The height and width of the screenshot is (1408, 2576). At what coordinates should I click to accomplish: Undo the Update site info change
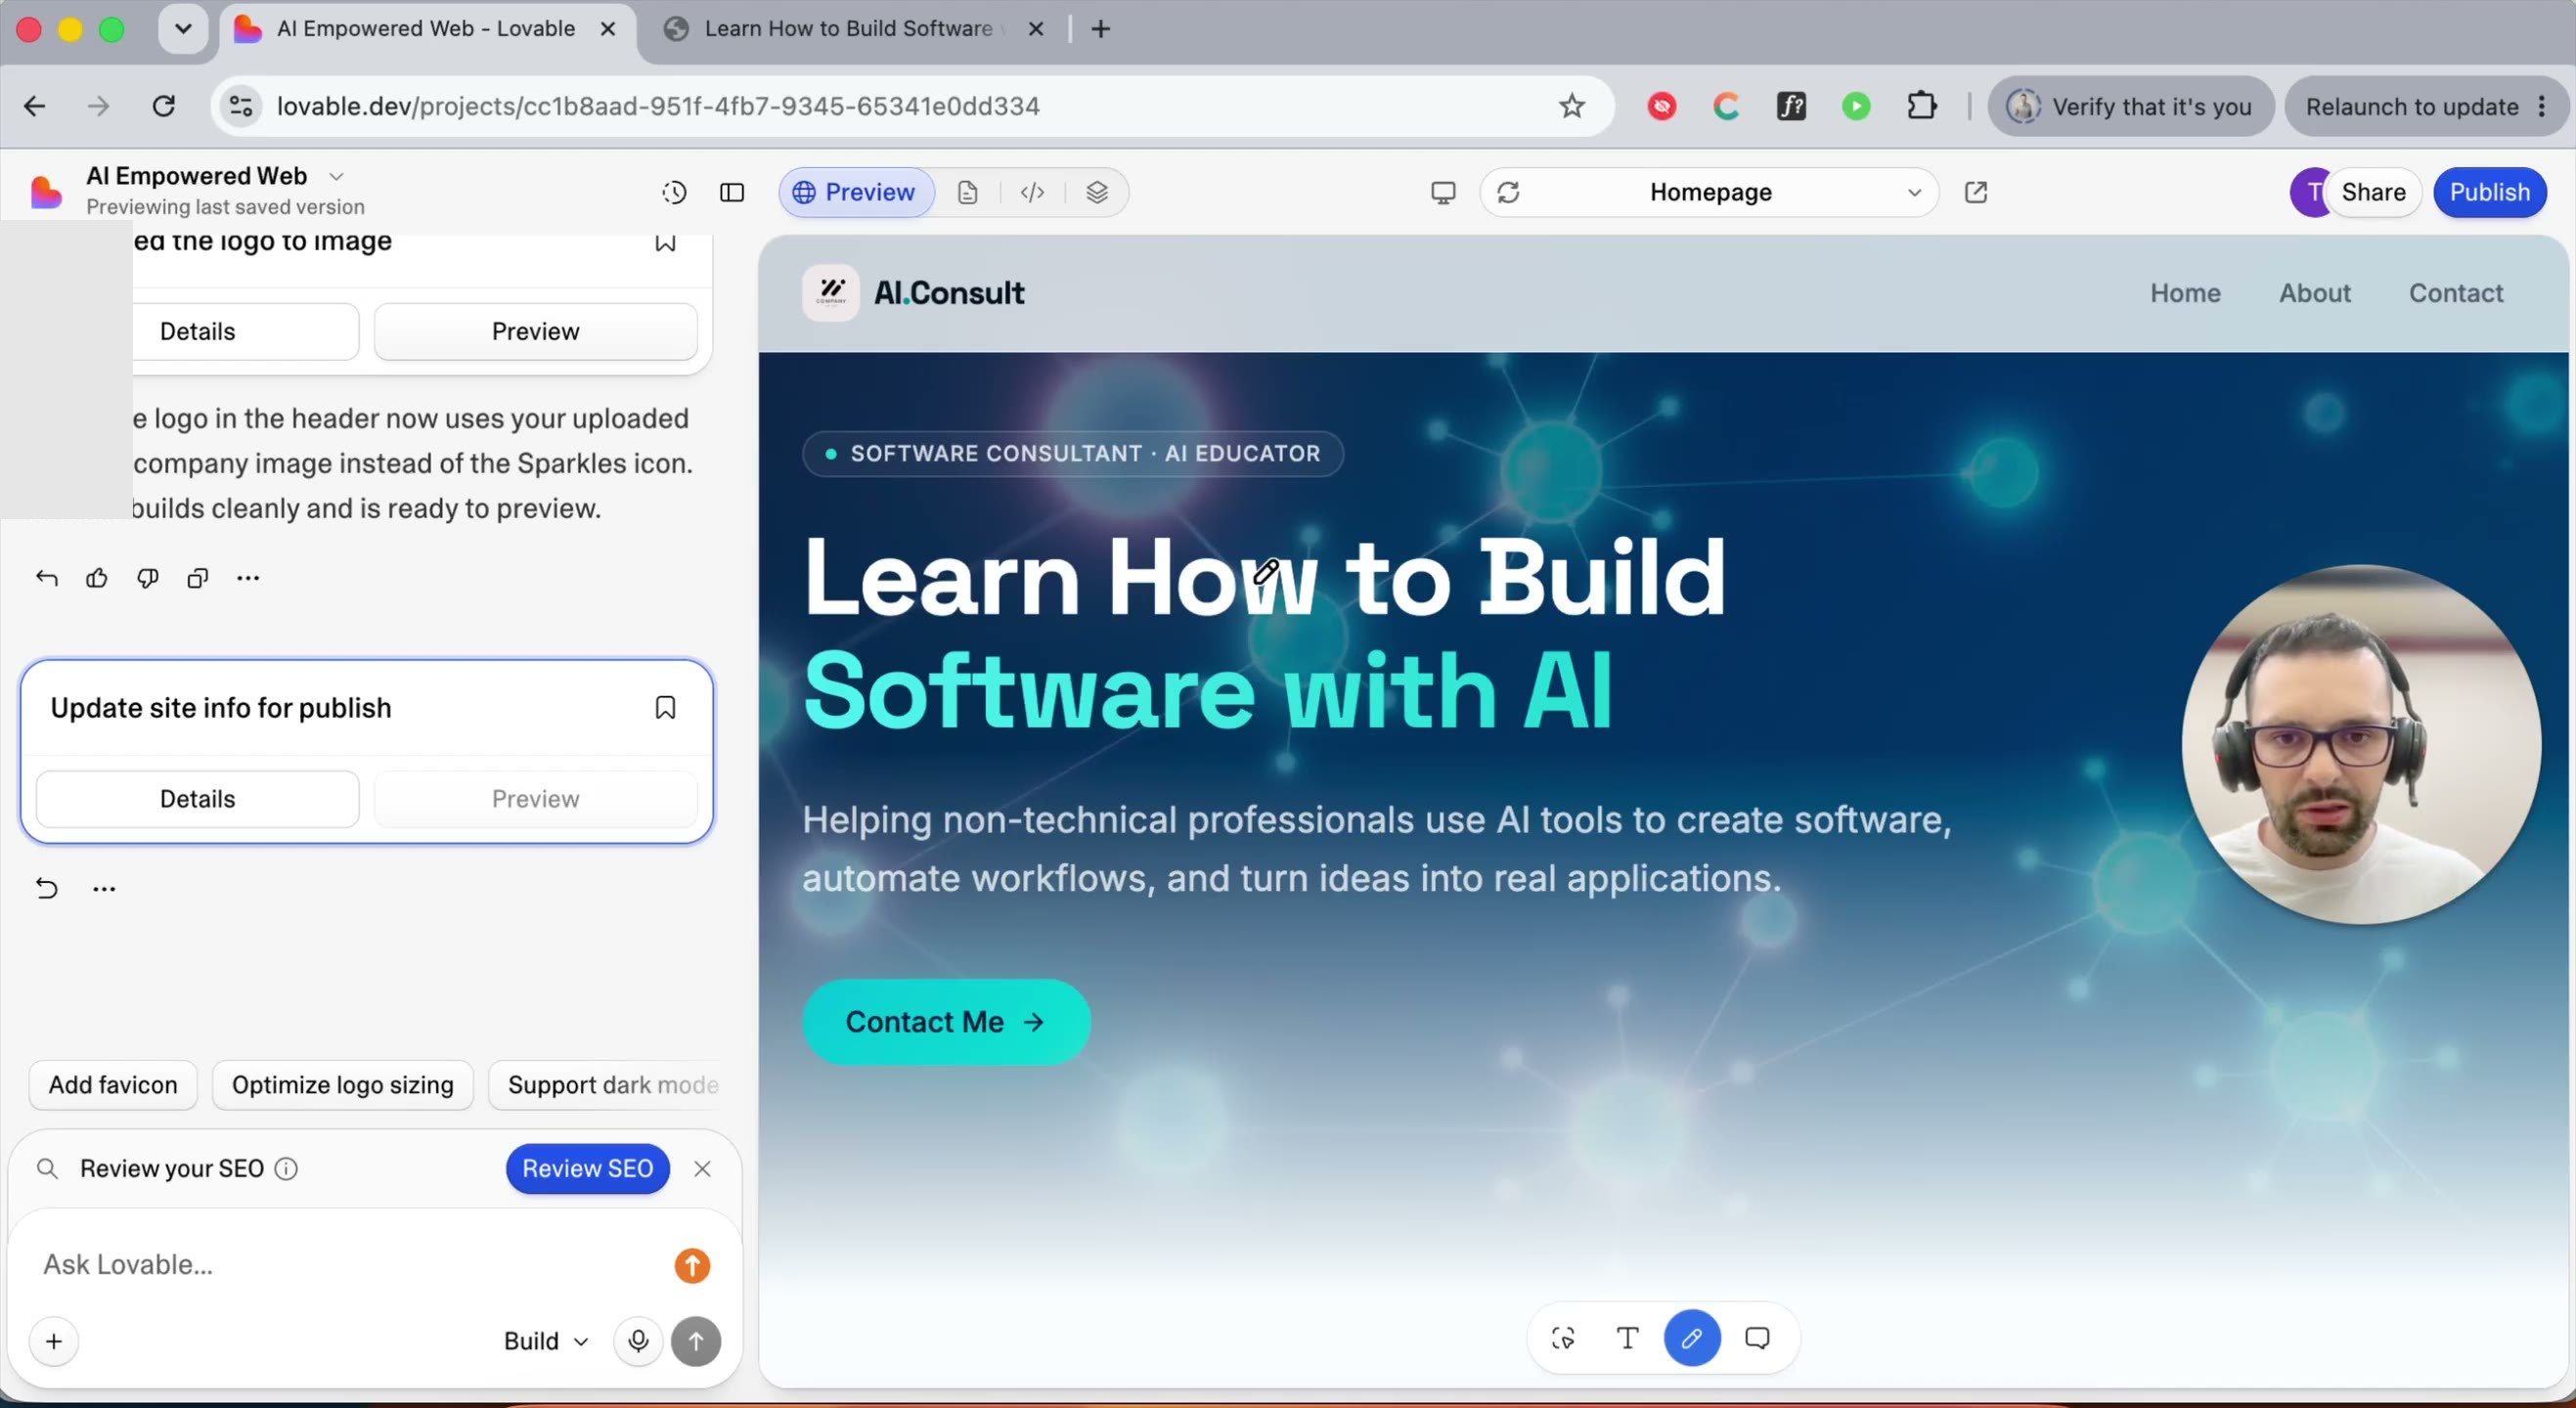coord(46,888)
